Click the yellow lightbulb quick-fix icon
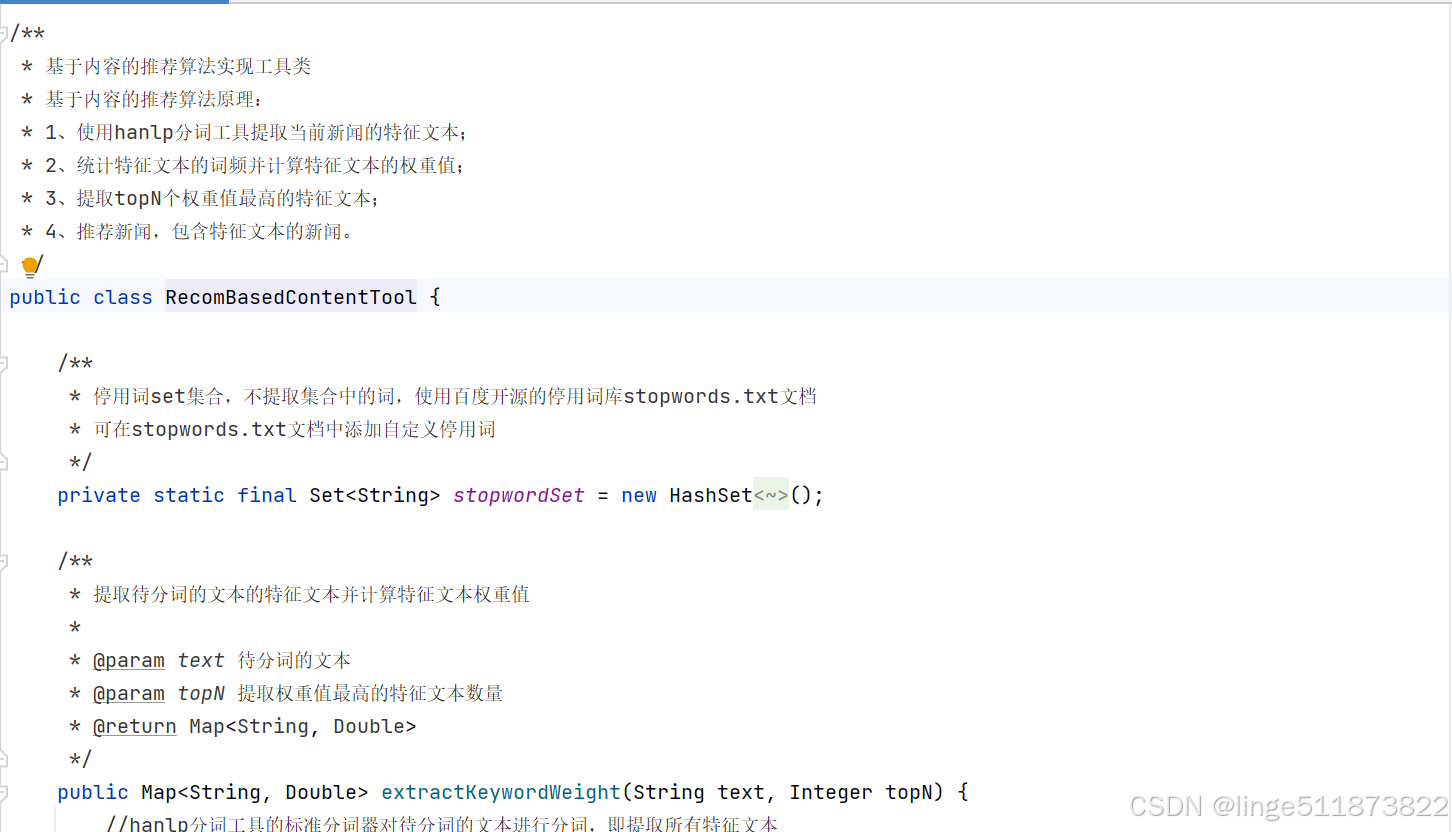This screenshot has height=832, width=1452. (30, 266)
